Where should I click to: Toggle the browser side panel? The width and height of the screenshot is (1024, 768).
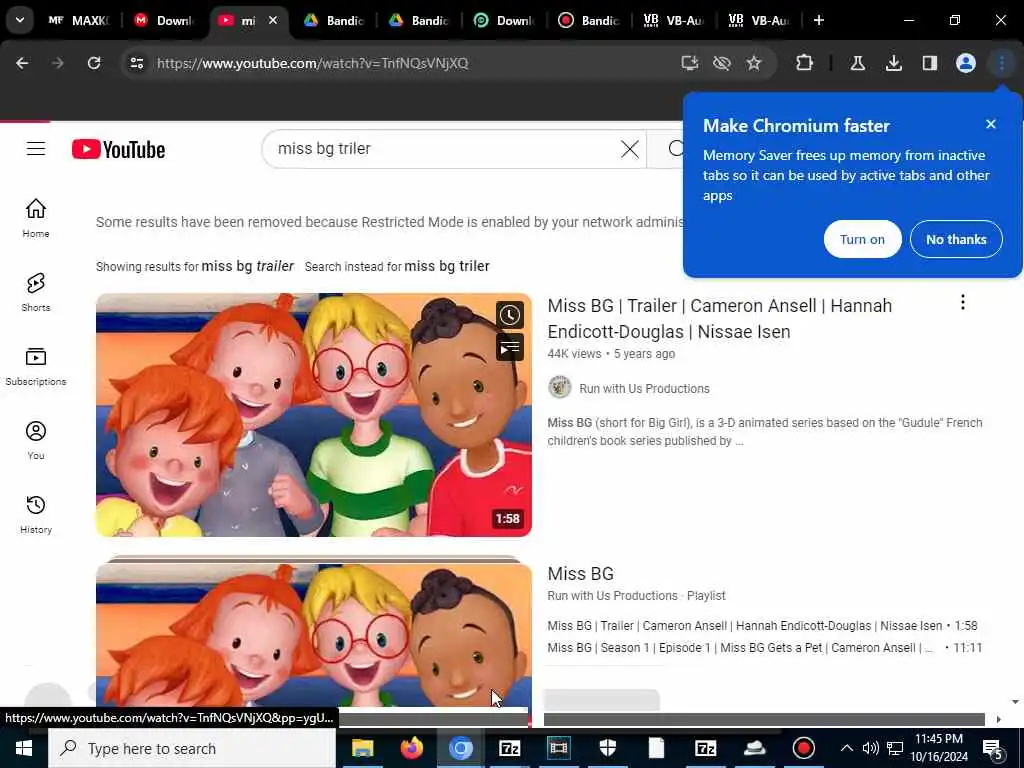click(x=929, y=63)
